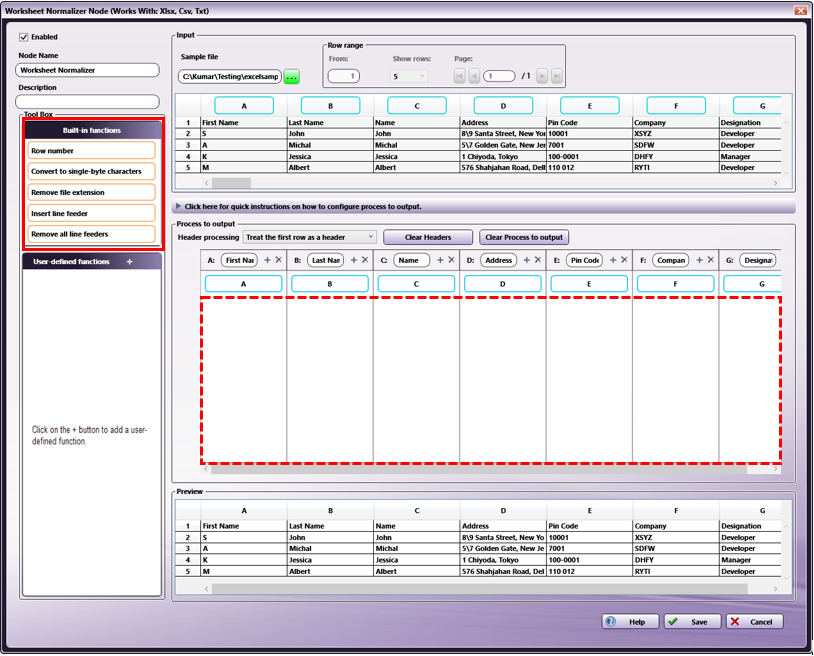Remove Company header column with X
814x656 pixels.
pyautogui.click(x=711, y=260)
